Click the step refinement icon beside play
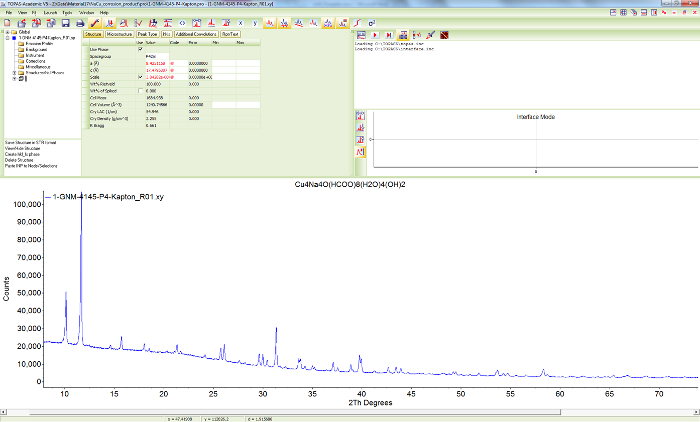The height and width of the screenshot is (422, 700). coord(389,33)
